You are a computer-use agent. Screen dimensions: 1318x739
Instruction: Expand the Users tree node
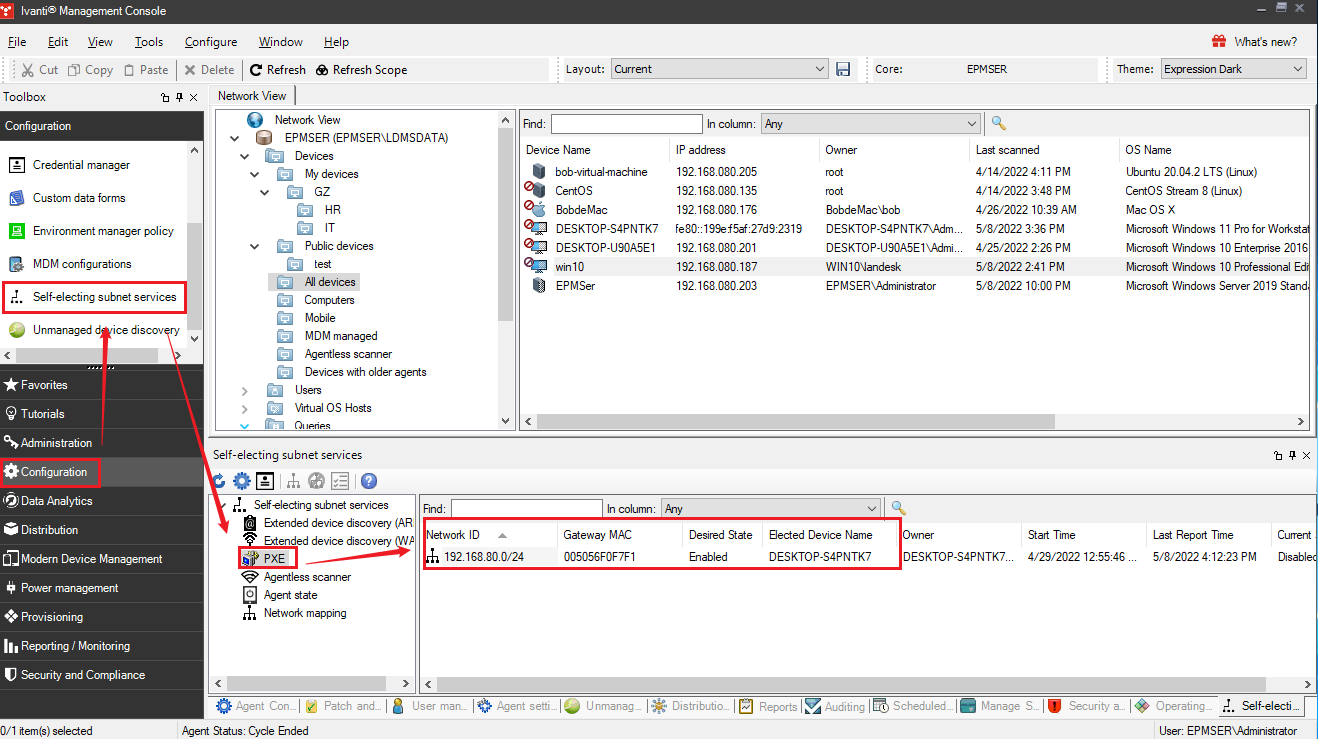pos(245,390)
